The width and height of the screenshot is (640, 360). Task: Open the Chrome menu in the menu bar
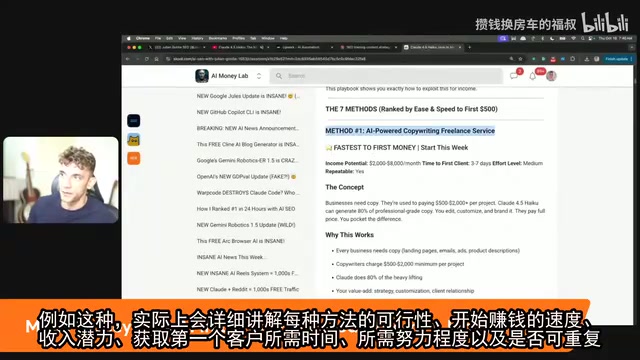(143, 38)
